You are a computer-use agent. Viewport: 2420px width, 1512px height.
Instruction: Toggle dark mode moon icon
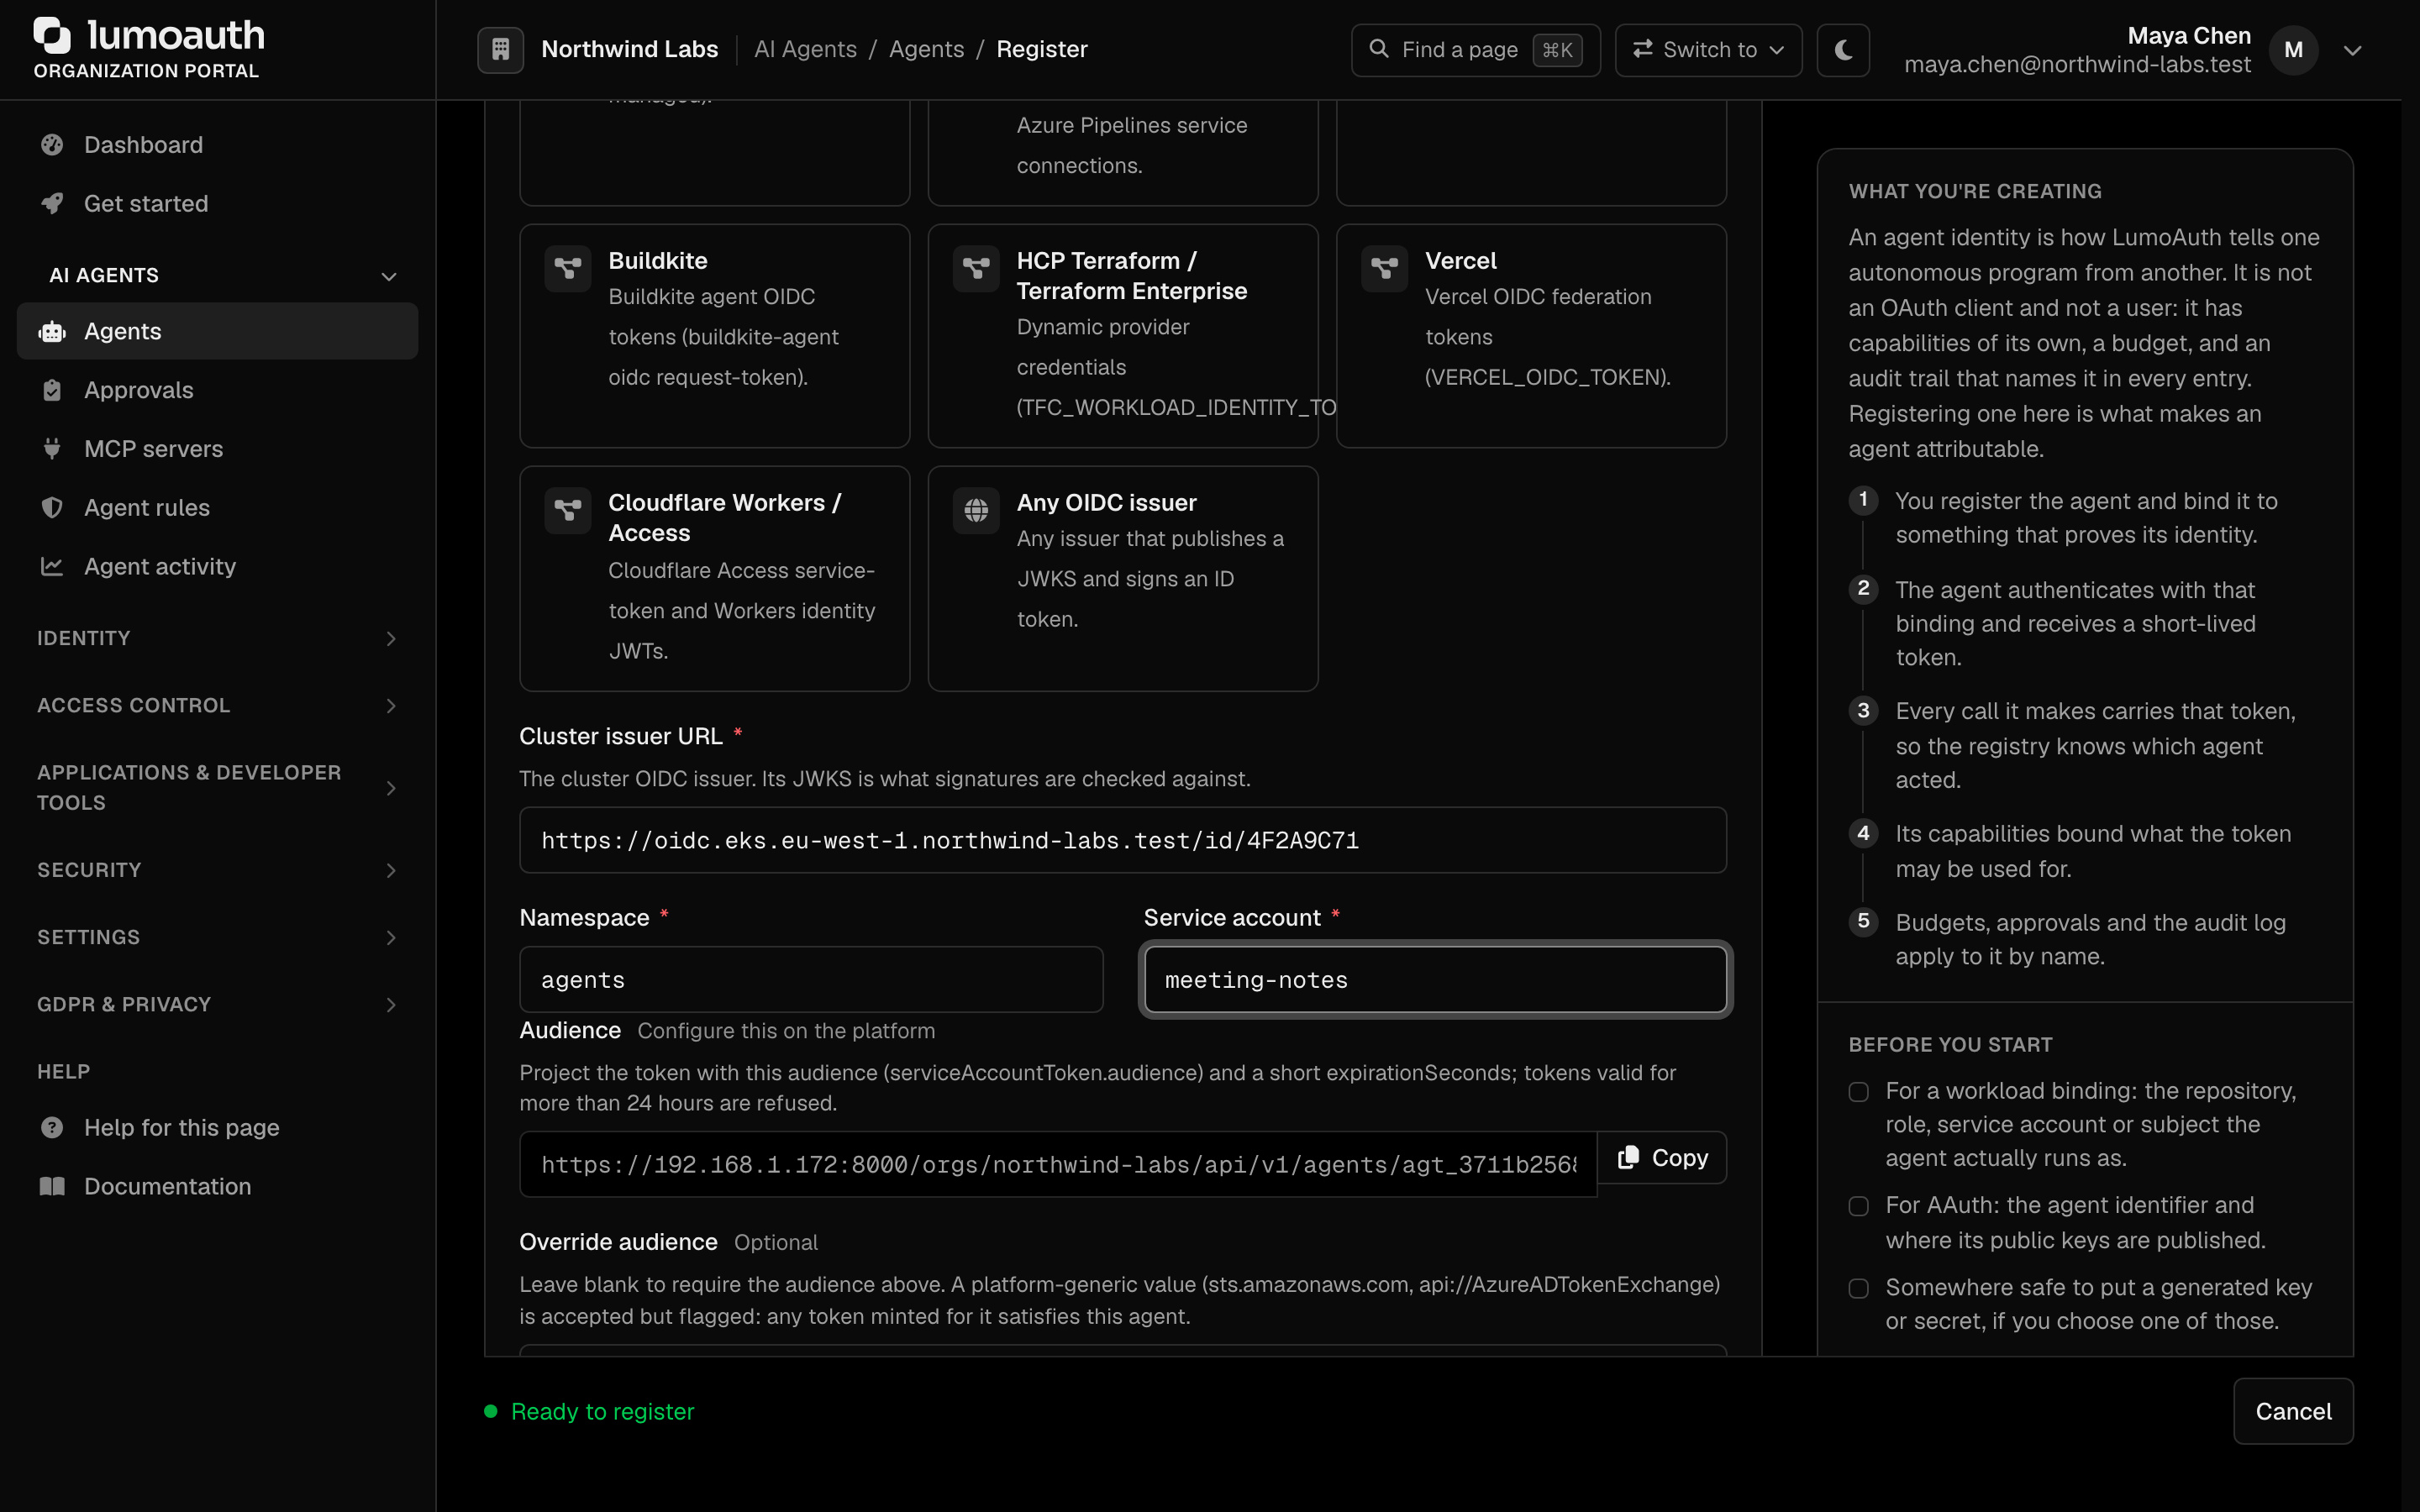coord(1843,50)
